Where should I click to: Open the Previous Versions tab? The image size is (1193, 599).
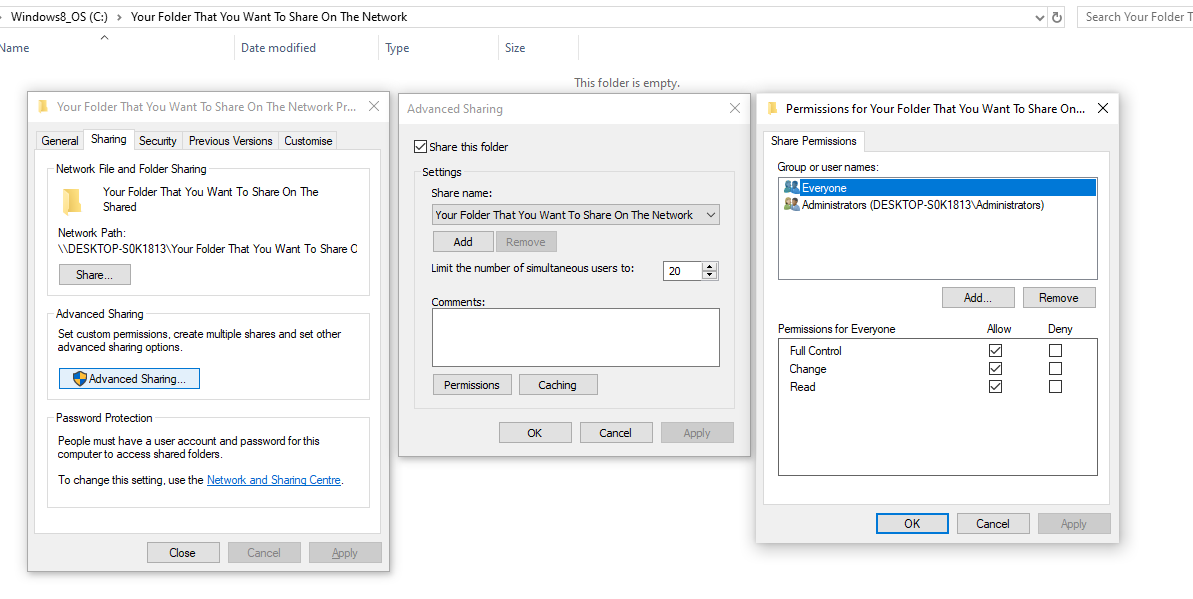click(231, 141)
